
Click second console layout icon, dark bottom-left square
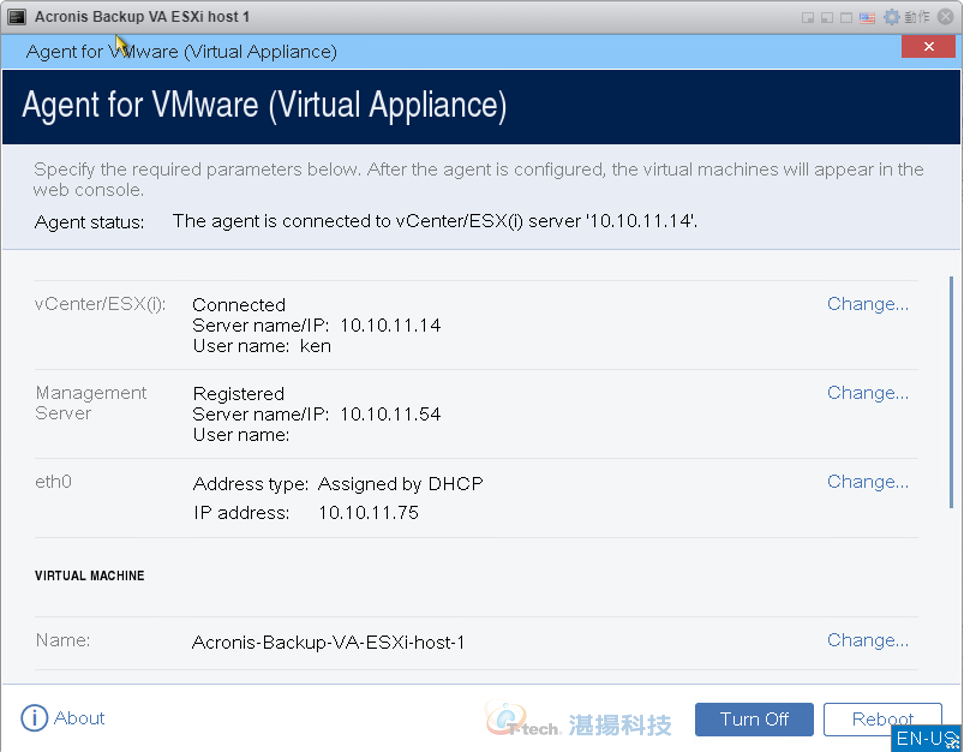pyautogui.click(x=827, y=17)
